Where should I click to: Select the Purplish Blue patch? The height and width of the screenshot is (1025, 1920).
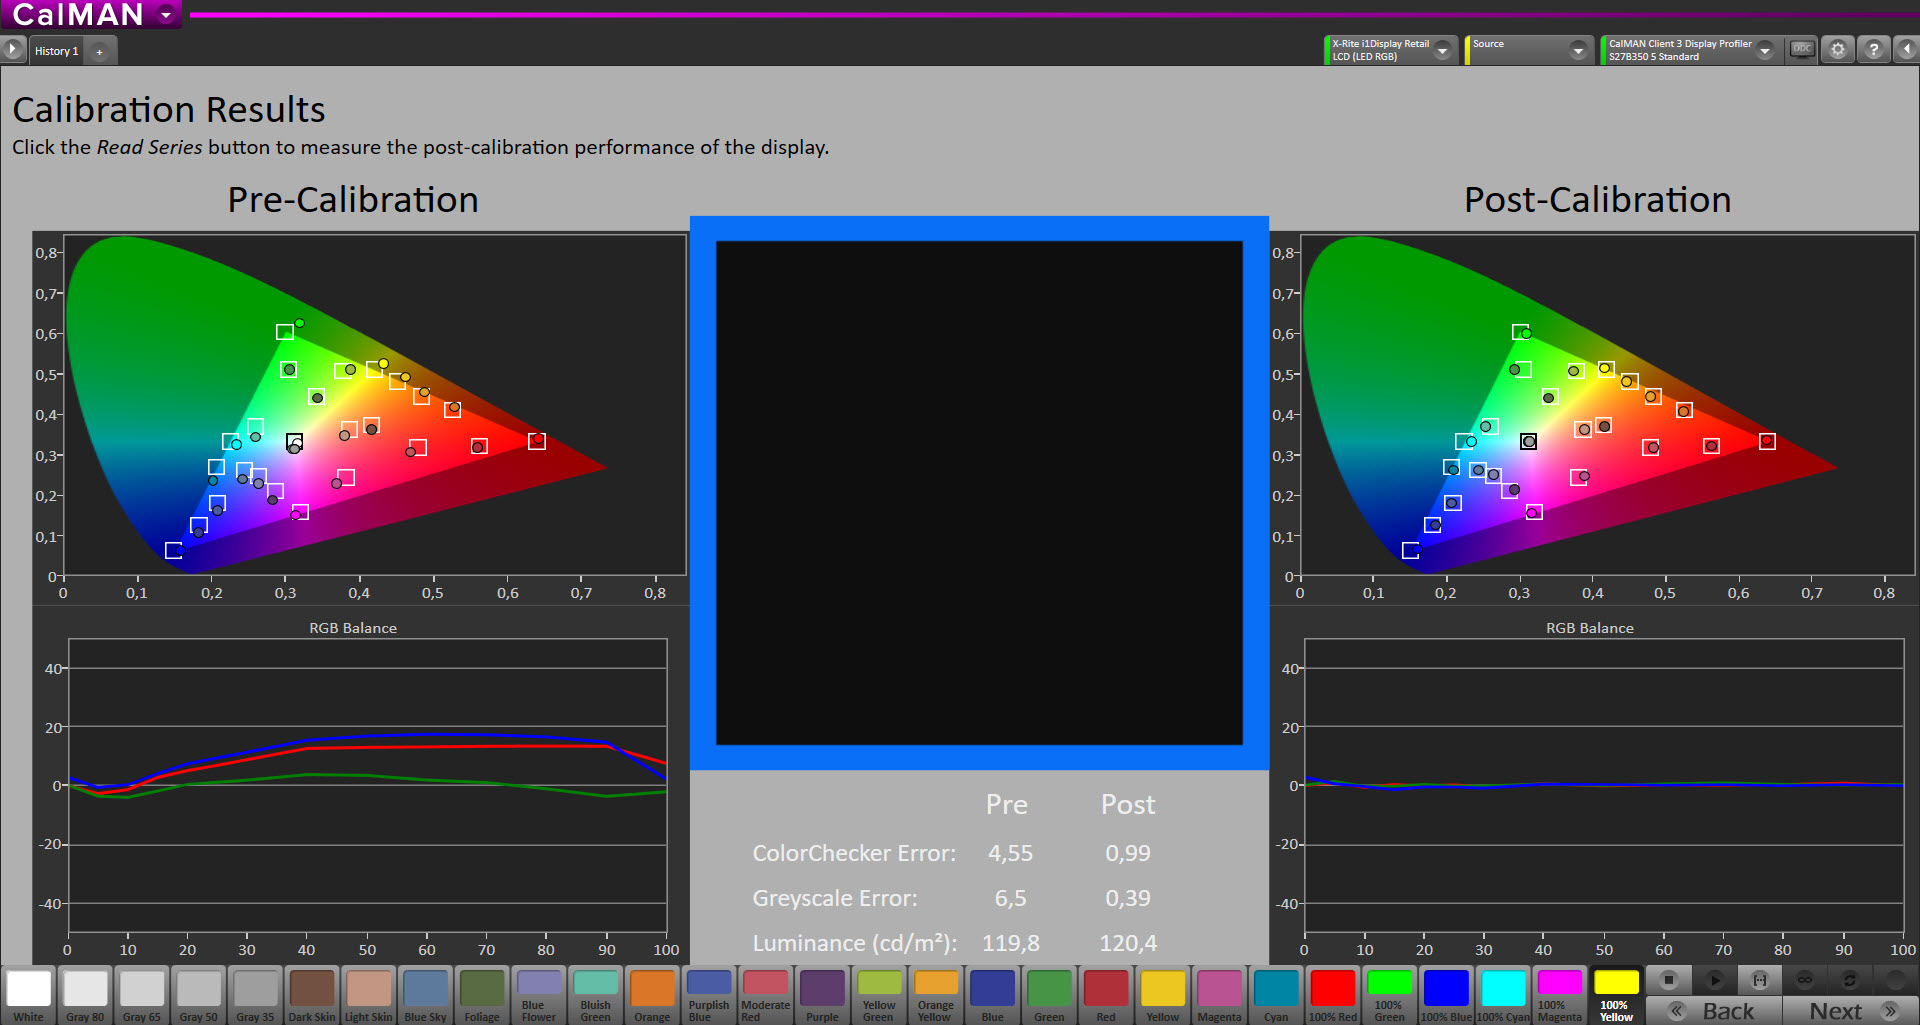(709, 995)
